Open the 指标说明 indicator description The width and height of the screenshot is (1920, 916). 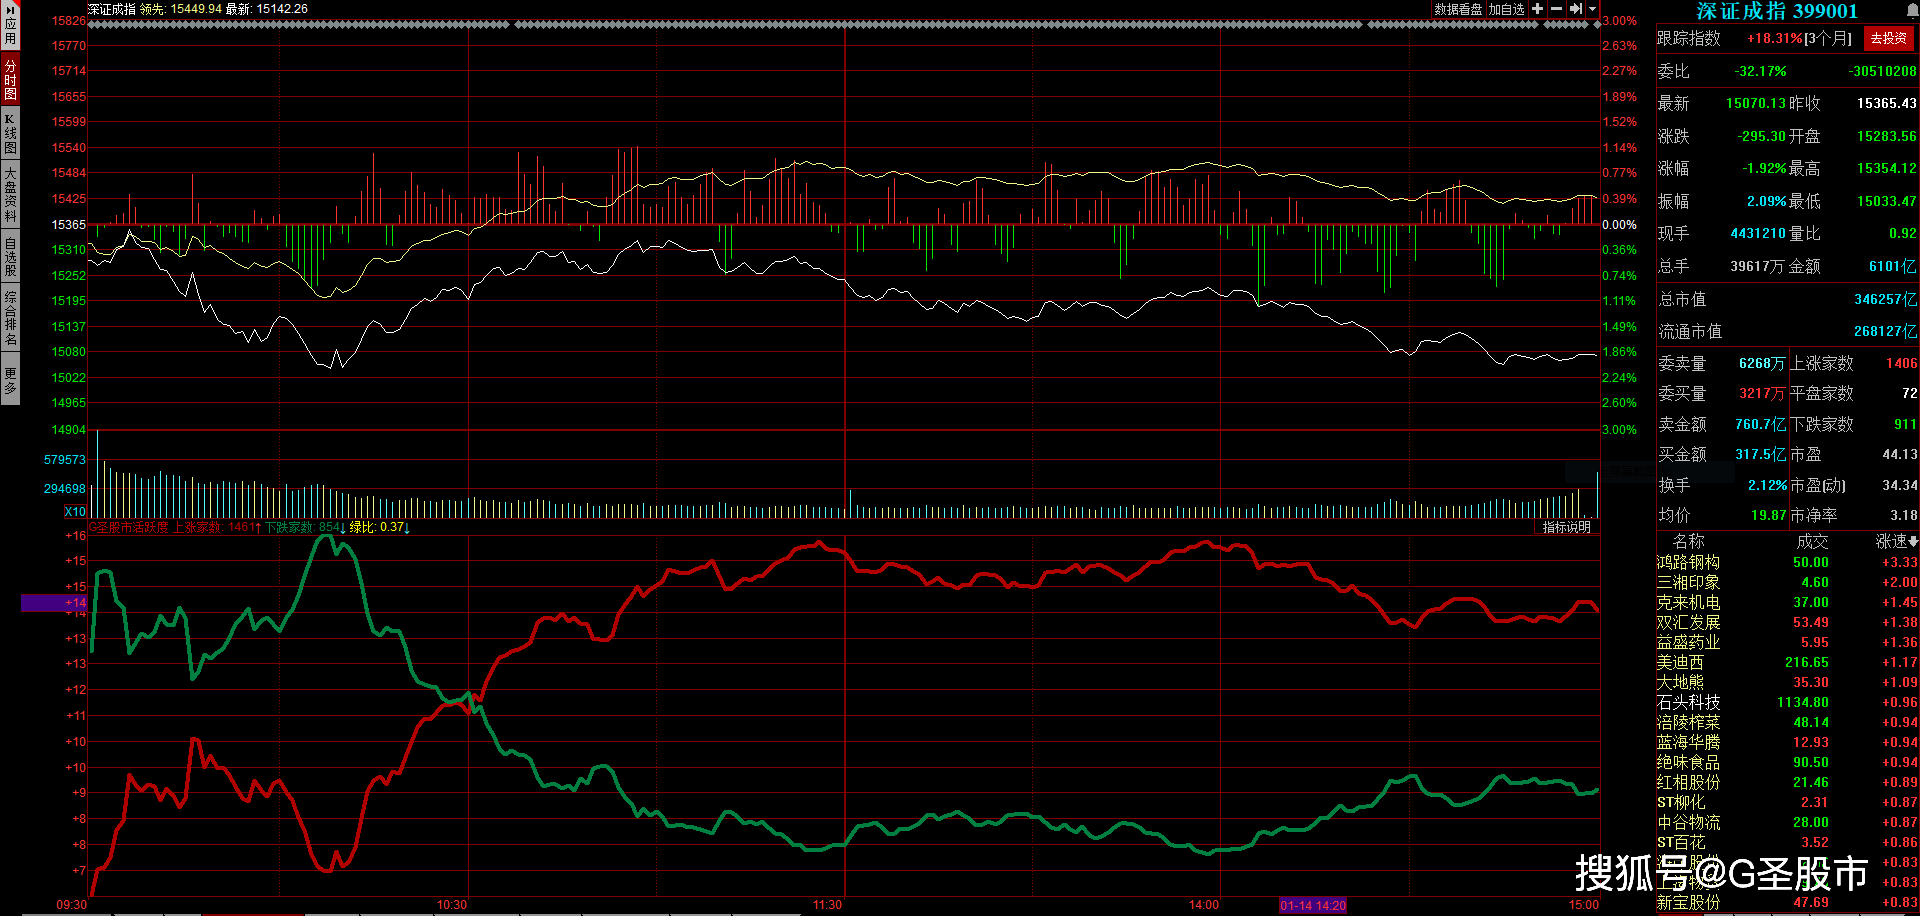tap(1566, 527)
